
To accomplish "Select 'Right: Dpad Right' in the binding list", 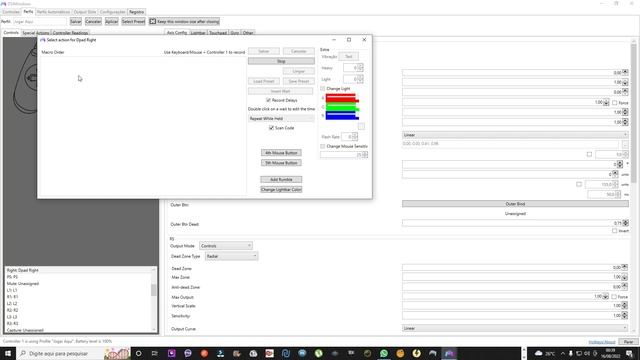I will pyautogui.click(x=22, y=270).
